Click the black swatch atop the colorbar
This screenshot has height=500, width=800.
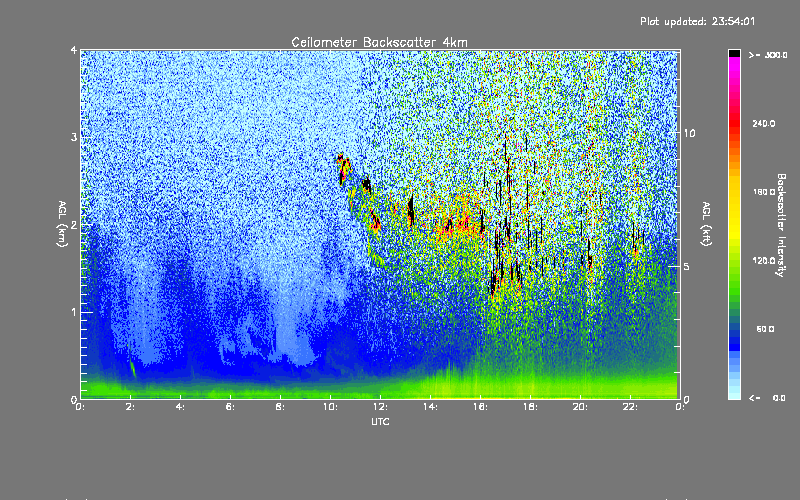(734, 54)
